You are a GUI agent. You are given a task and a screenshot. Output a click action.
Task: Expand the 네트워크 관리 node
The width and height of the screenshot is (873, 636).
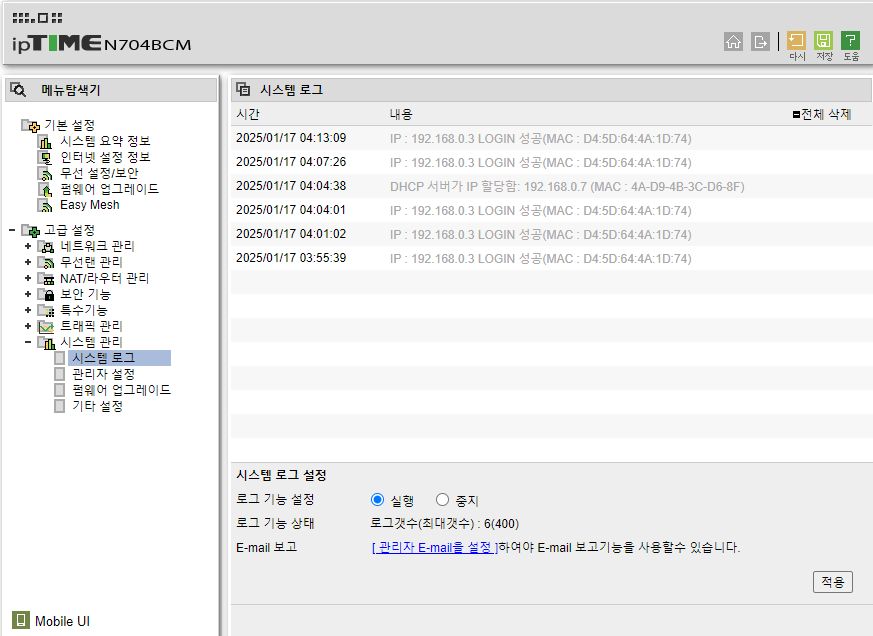28,246
